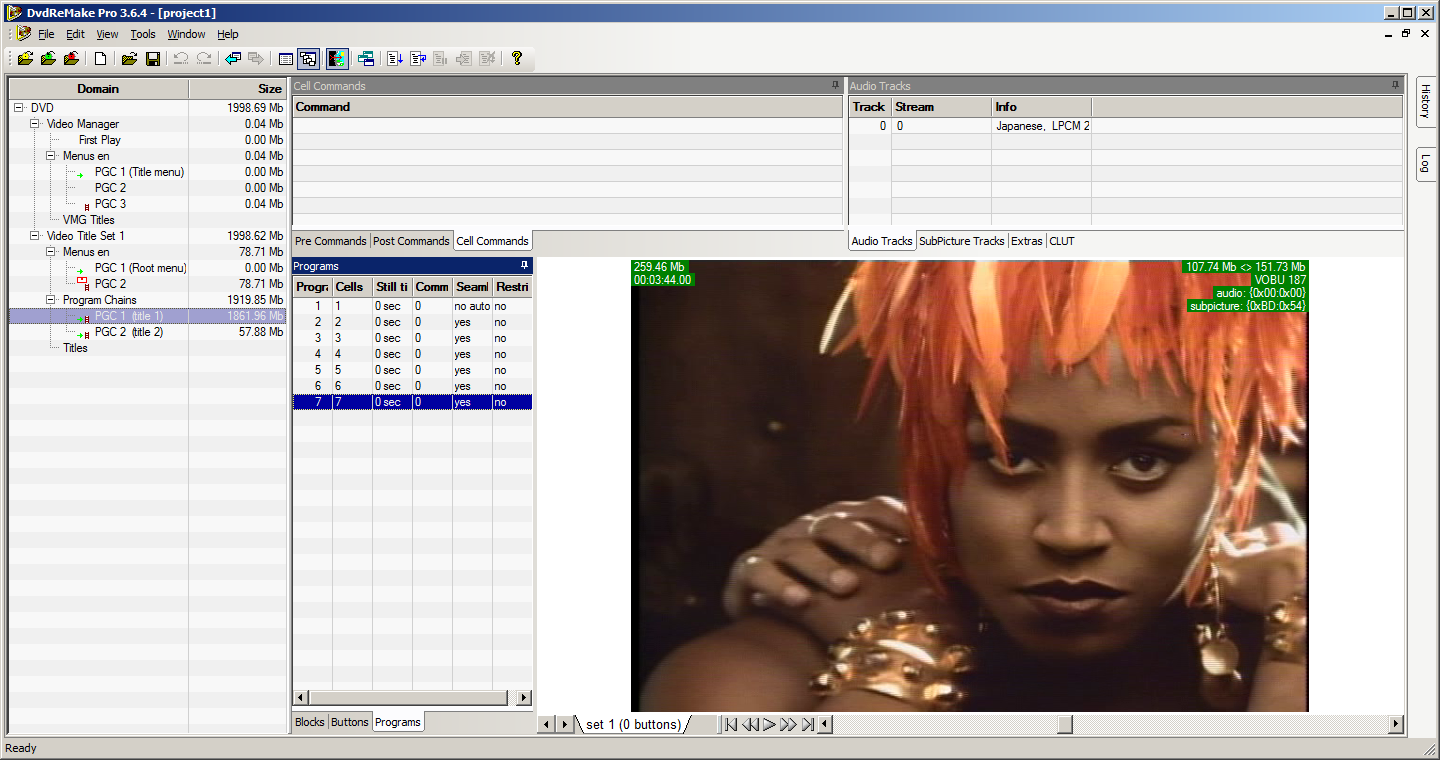Click the command list return-arrow toolbar icon
The image size is (1440, 760).
418,59
